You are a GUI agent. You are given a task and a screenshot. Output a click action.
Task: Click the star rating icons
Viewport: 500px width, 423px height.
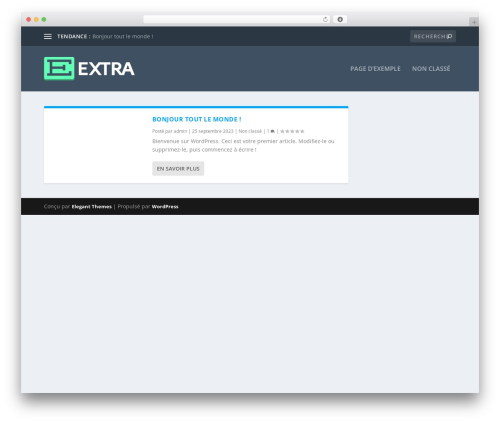point(292,131)
